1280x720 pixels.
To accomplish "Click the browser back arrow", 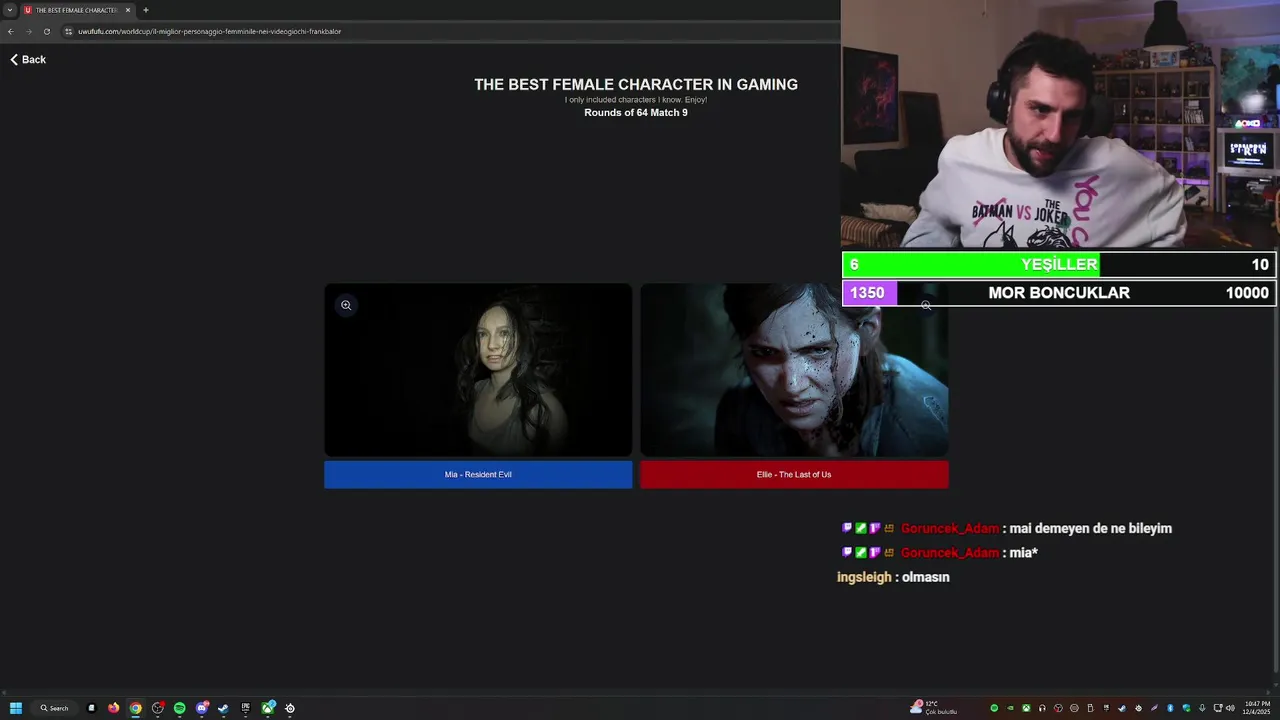I will 10,31.
